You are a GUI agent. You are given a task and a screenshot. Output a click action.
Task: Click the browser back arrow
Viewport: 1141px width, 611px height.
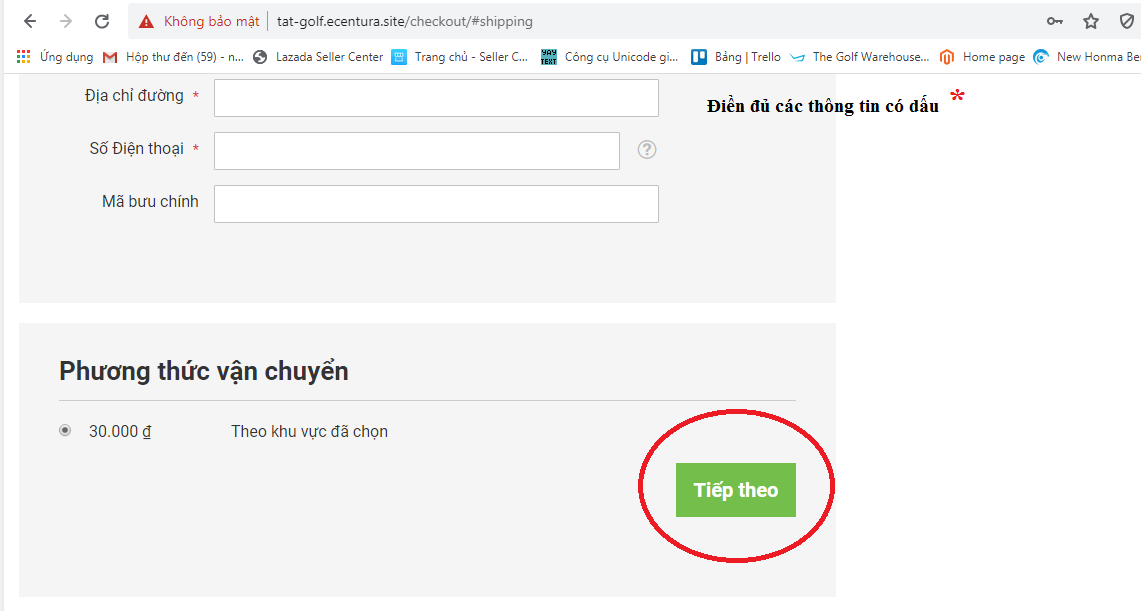30,21
